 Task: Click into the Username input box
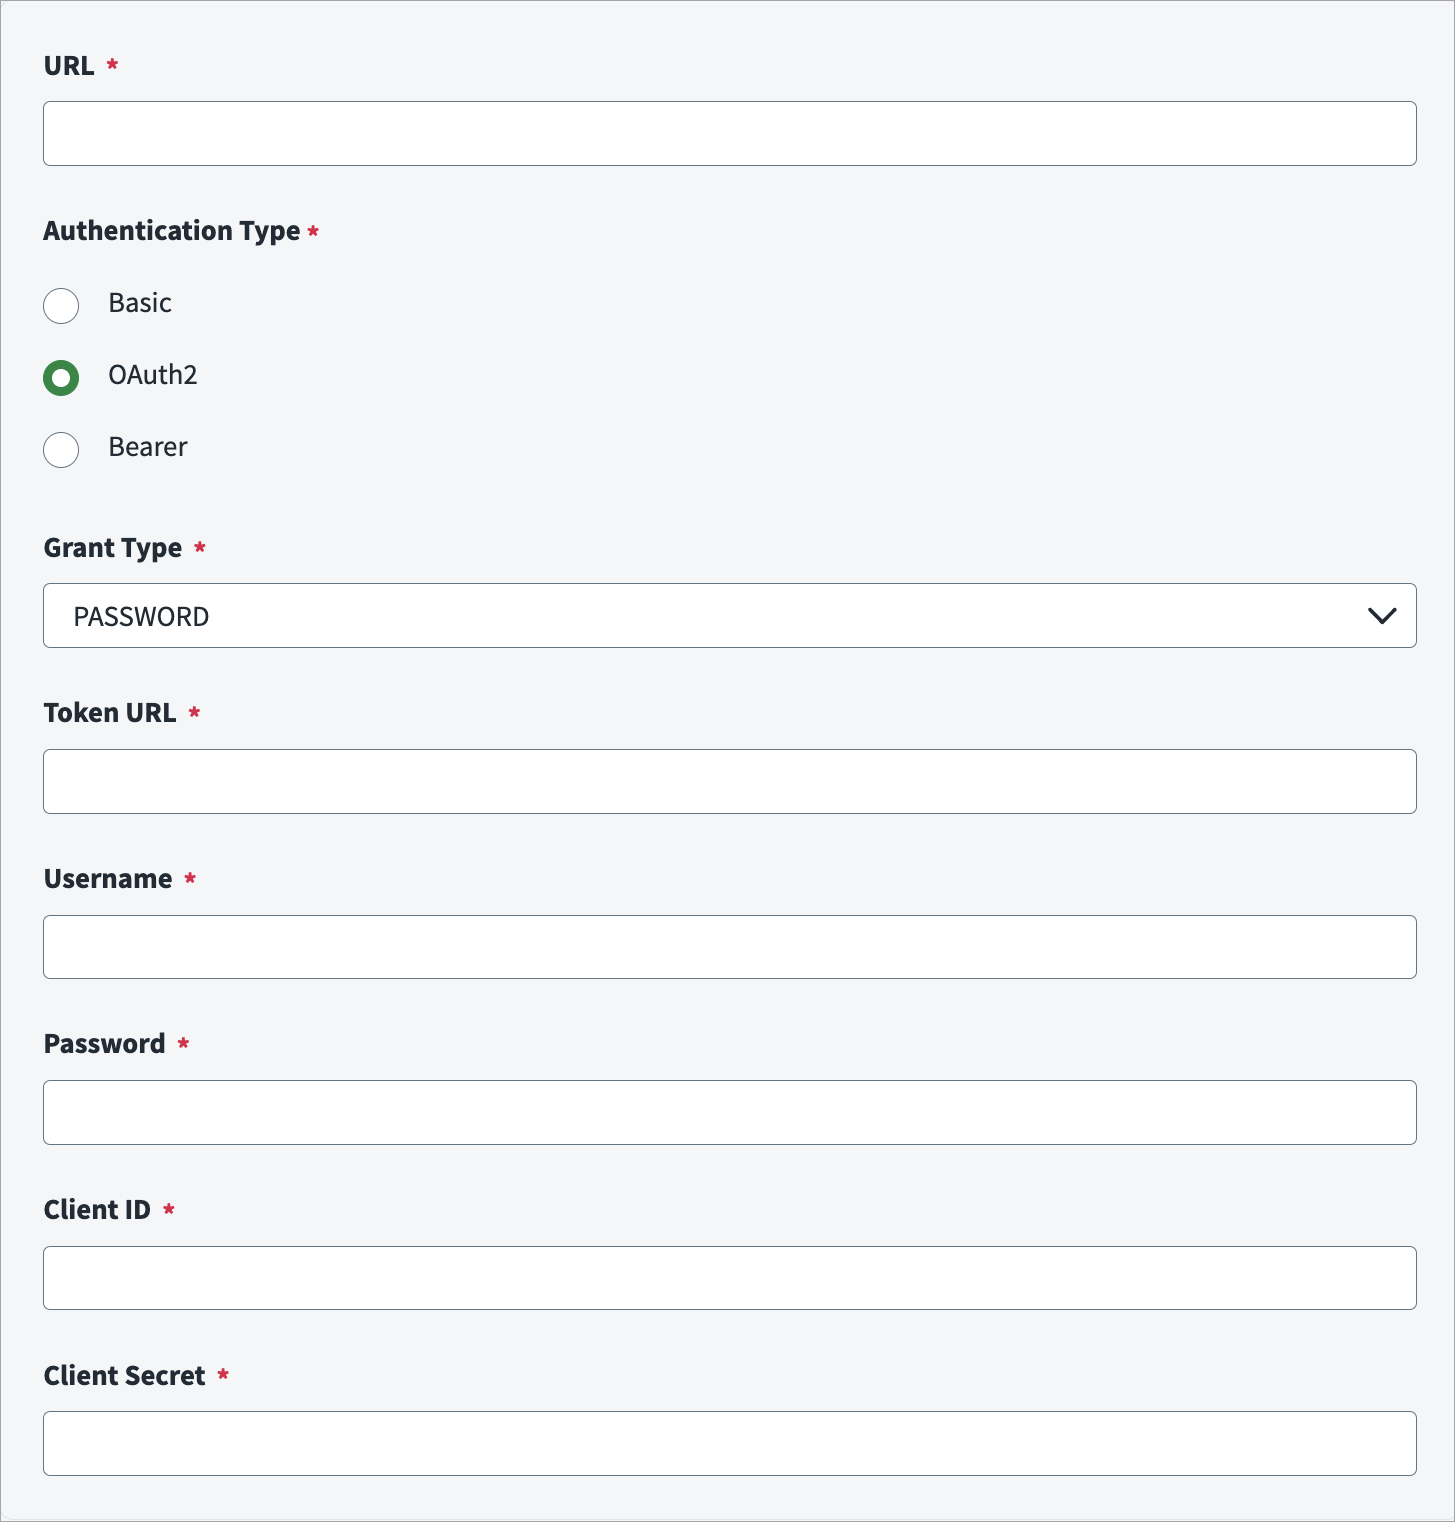729,947
